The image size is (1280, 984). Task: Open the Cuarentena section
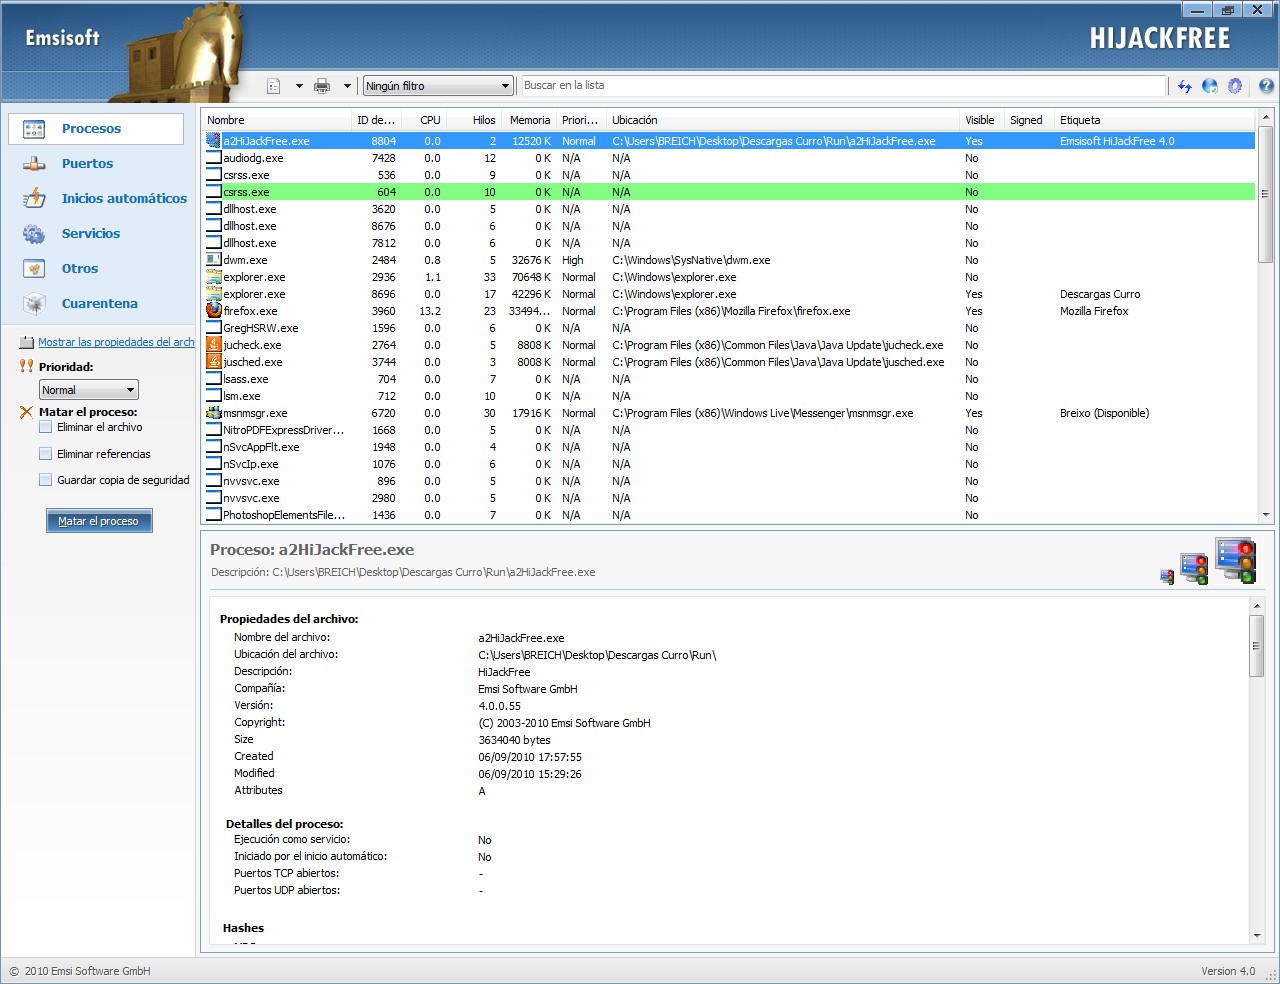(x=100, y=304)
